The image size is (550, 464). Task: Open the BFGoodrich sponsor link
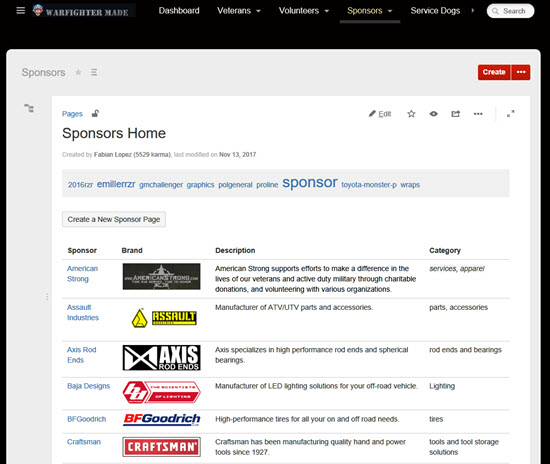click(87, 419)
